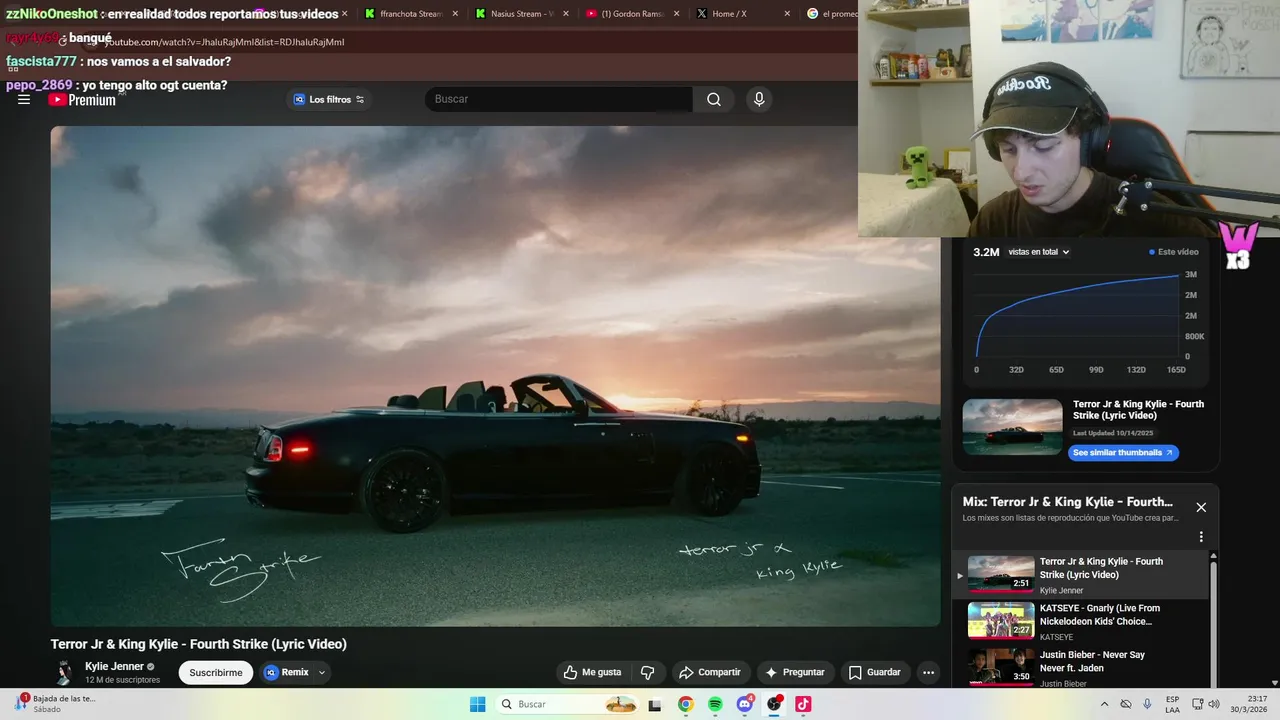
Task: Expand the dropdown arrow next to Remix
Action: (322, 672)
